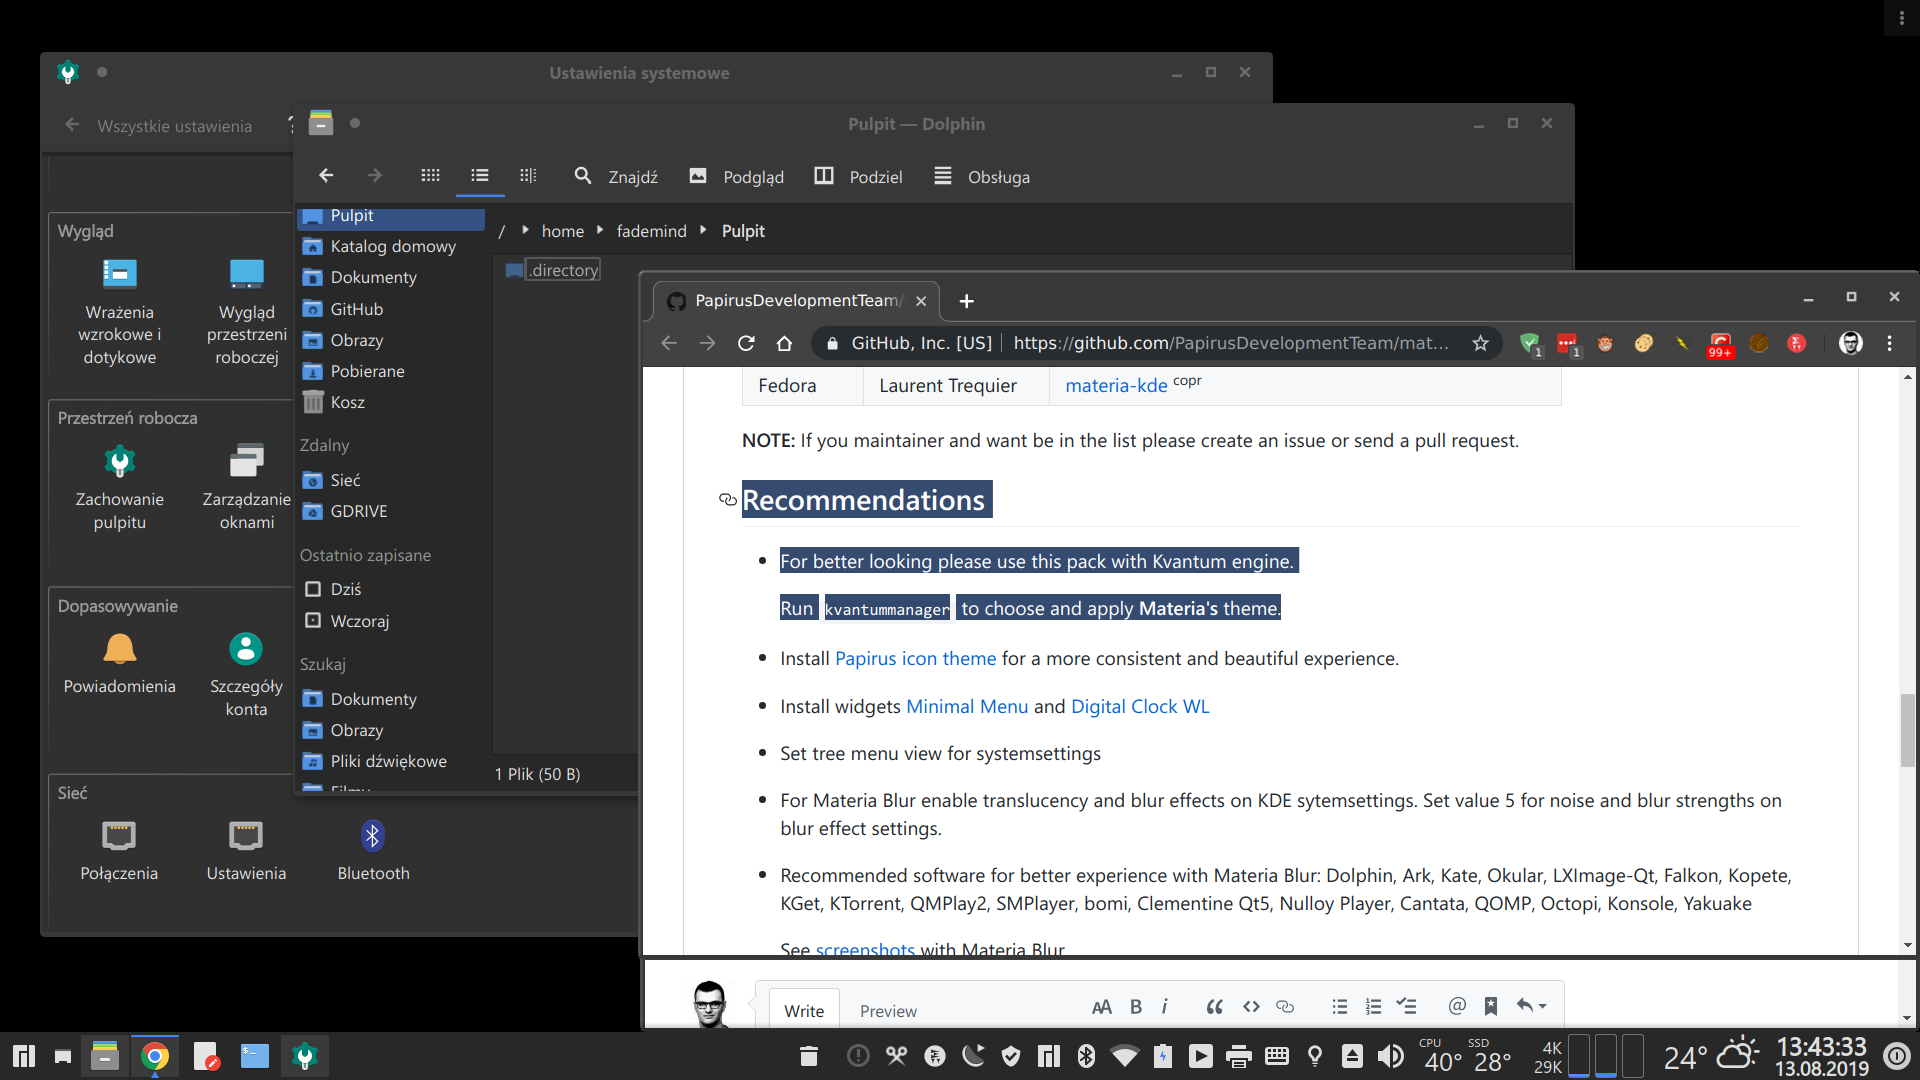Viewport: 1920px width, 1080px height.
Task: Open the Papirus icon theme link
Action: (915, 658)
